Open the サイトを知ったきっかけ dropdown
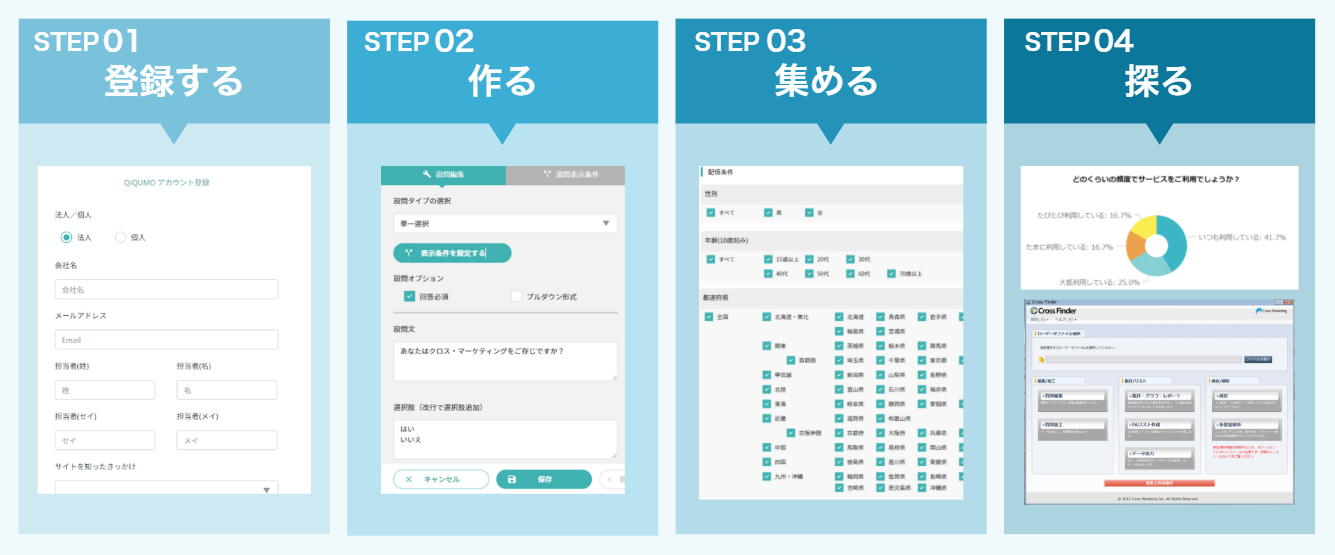The image size is (1335, 555). pos(166,488)
